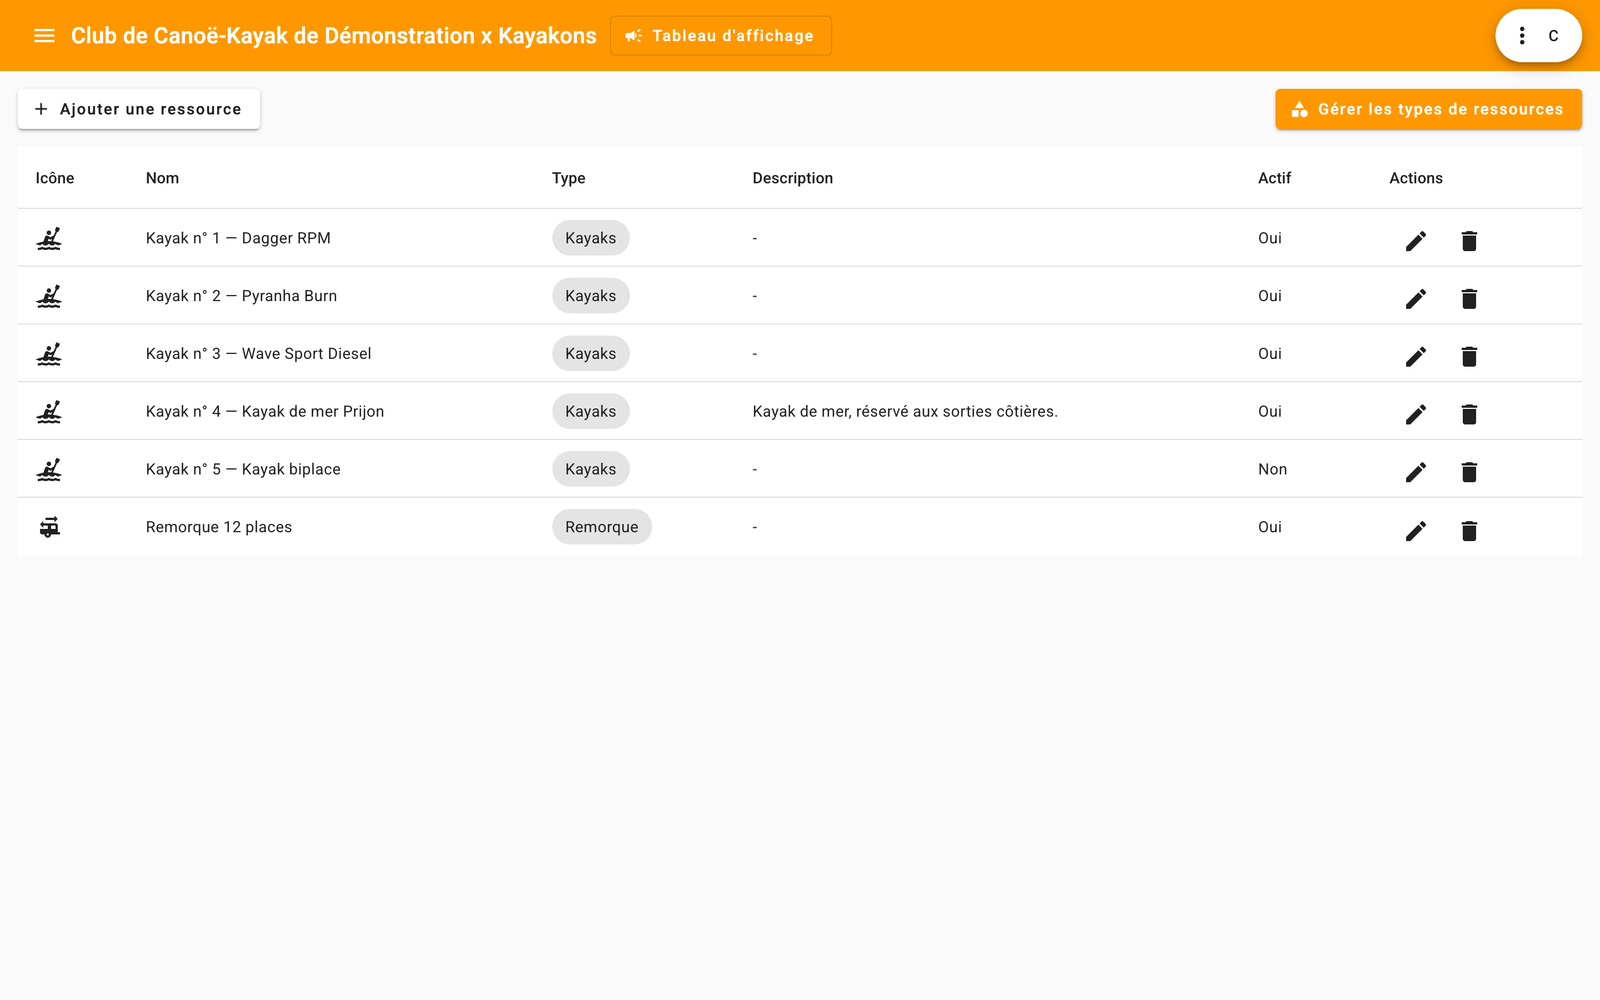Click the user avatar letter C
Screen dimensions: 1600x1000
(x=1553, y=36)
